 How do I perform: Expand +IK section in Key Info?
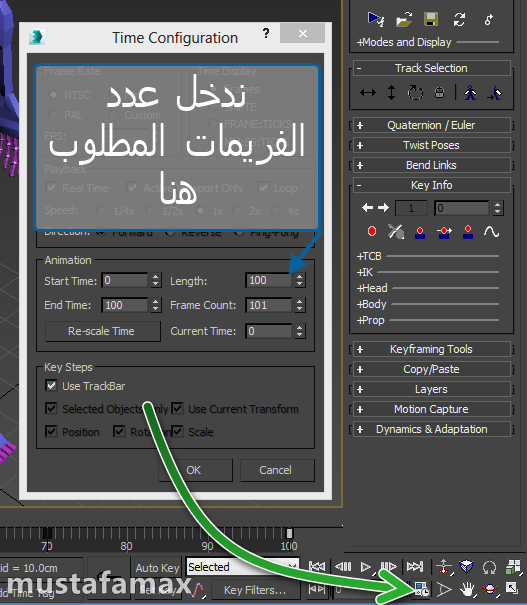tap(365, 272)
